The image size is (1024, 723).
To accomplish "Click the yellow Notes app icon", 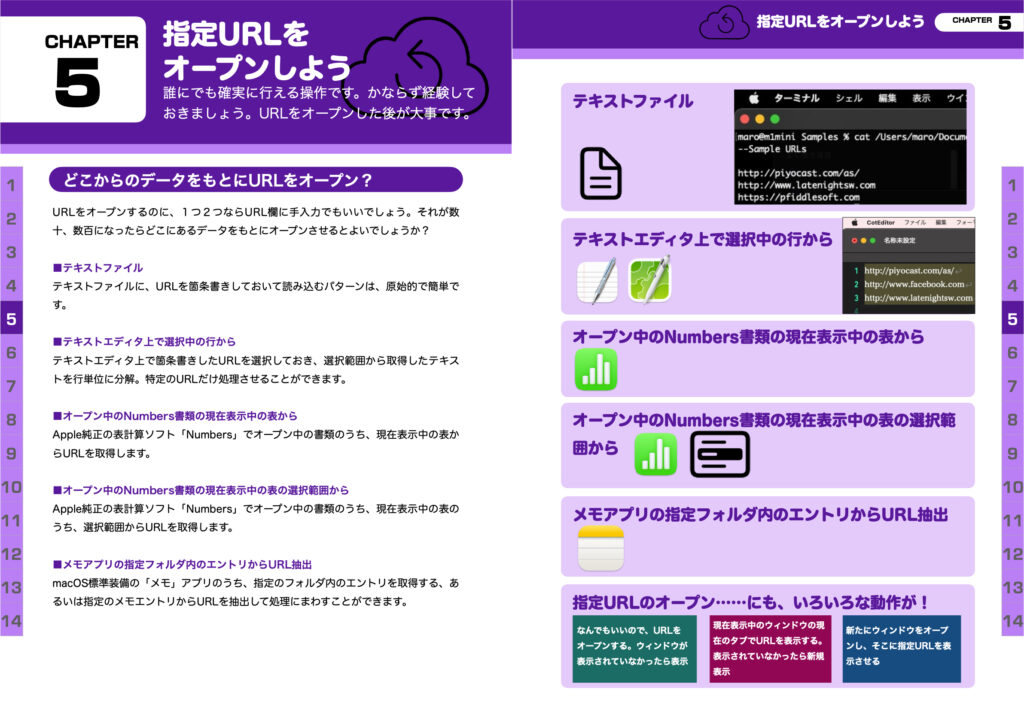I will tap(600, 549).
